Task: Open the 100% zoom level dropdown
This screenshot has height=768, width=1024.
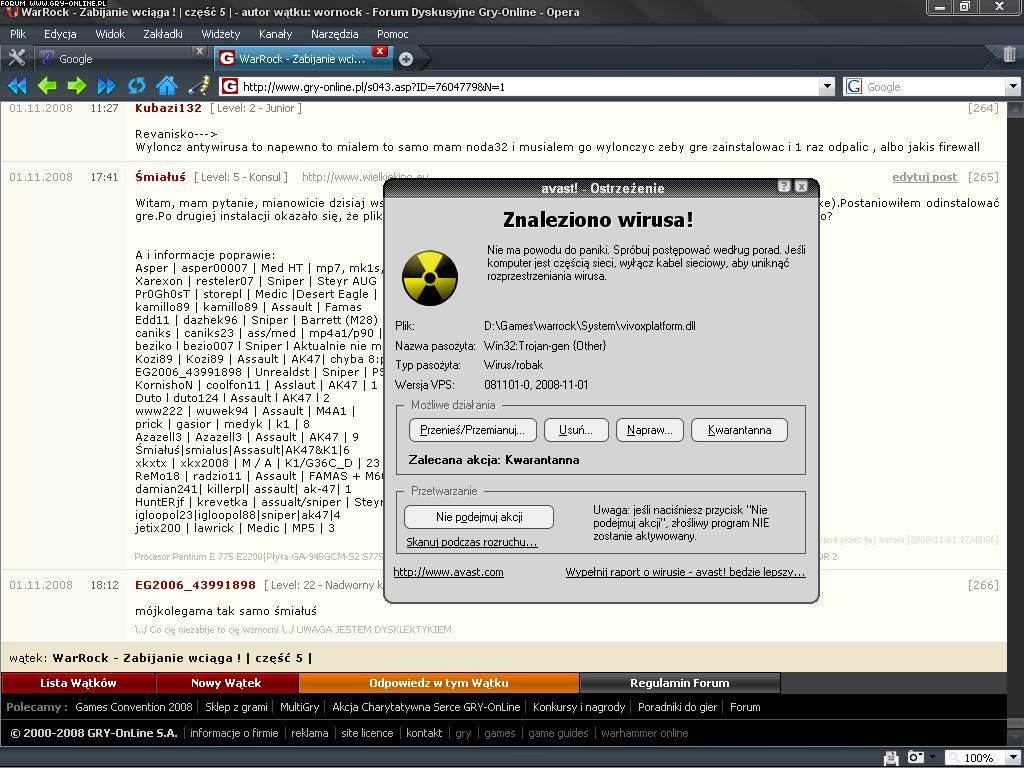Action: (x=1012, y=758)
